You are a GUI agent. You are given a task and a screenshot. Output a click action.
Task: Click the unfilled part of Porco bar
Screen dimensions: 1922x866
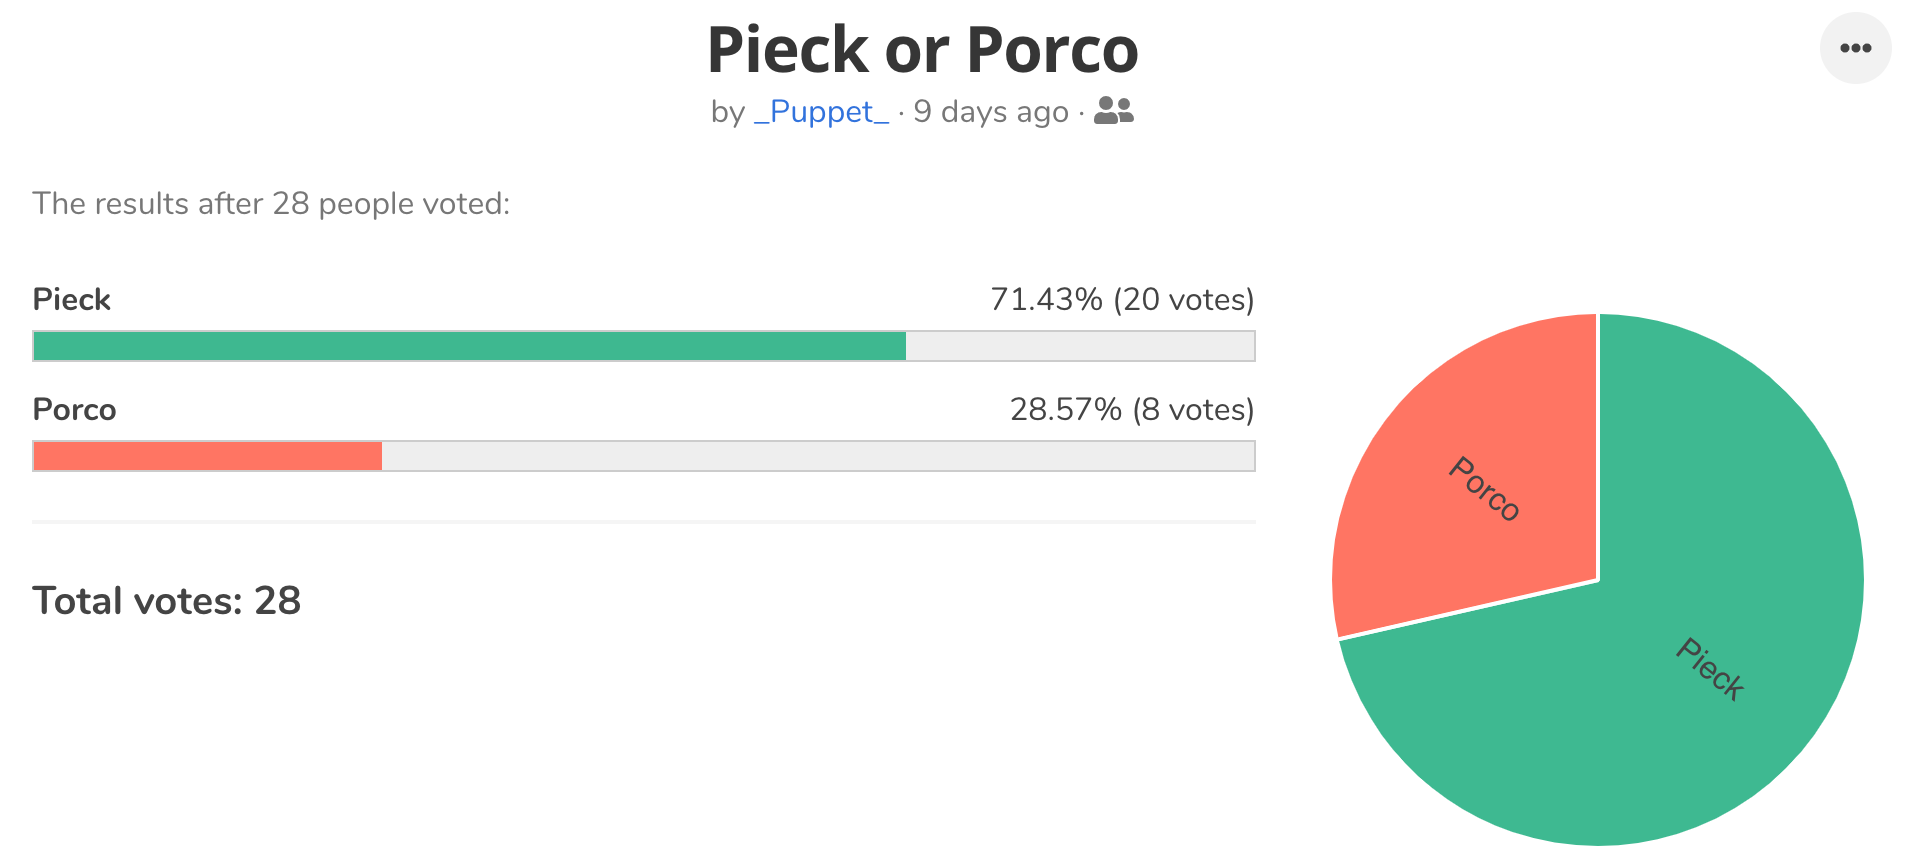pos(818,456)
